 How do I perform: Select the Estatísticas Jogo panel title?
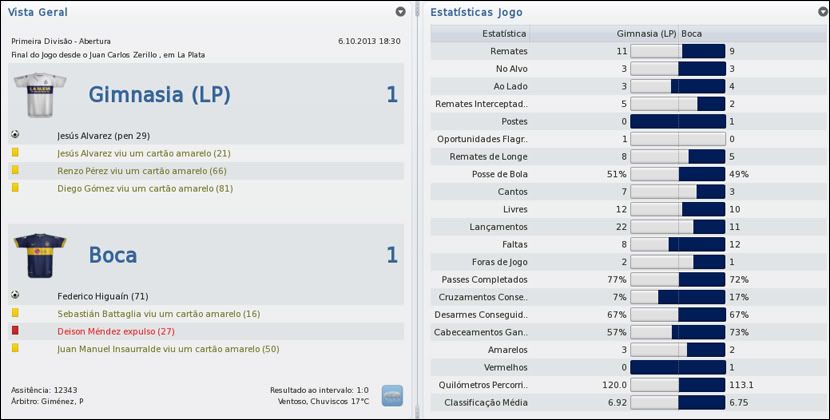point(476,12)
